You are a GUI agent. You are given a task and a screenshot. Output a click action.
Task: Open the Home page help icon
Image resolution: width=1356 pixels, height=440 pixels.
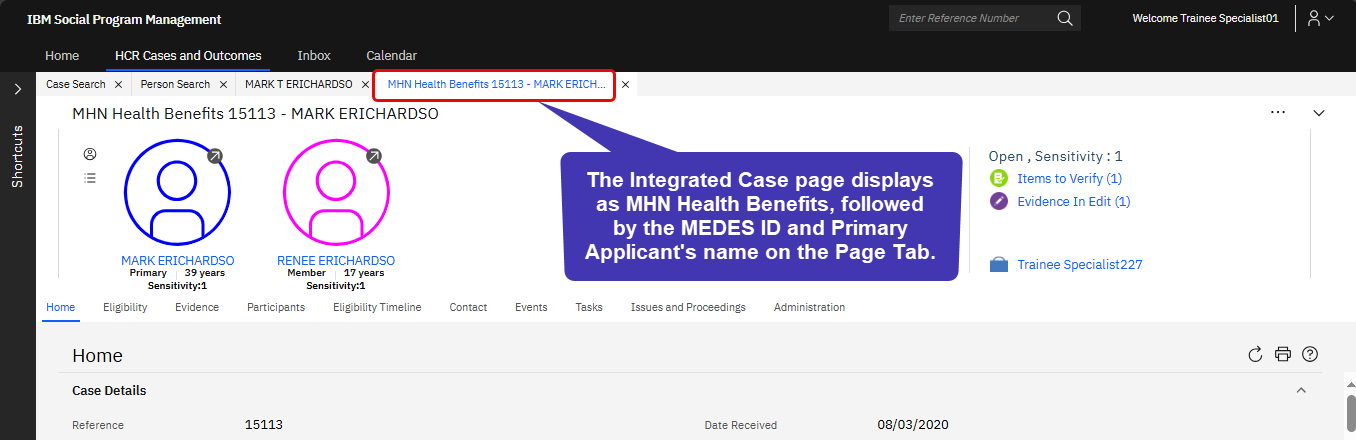[x=1310, y=354]
